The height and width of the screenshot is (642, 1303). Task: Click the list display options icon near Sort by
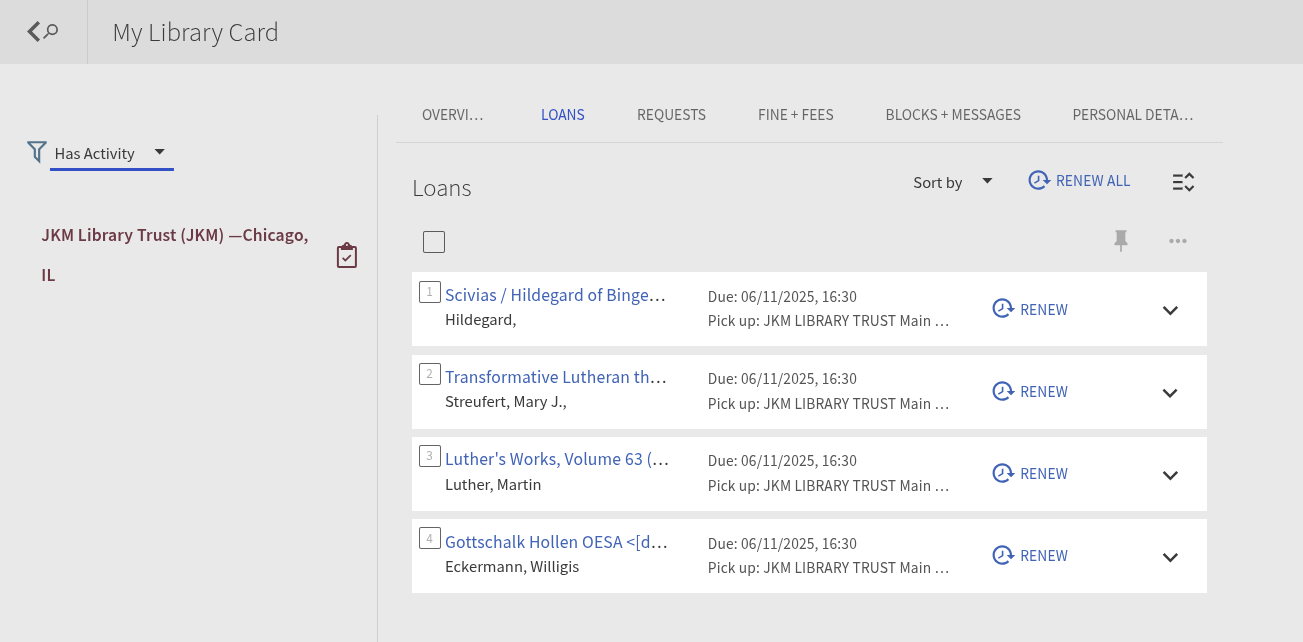coord(1183,181)
